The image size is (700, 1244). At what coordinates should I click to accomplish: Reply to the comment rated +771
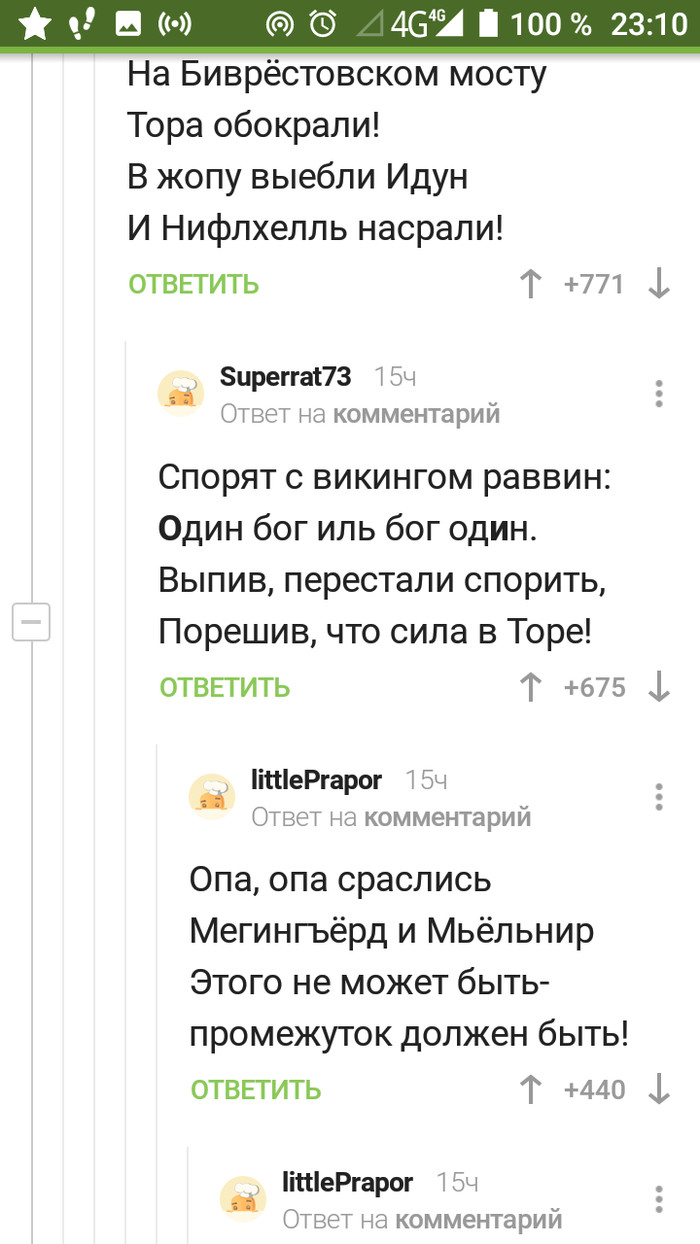[194, 285]
